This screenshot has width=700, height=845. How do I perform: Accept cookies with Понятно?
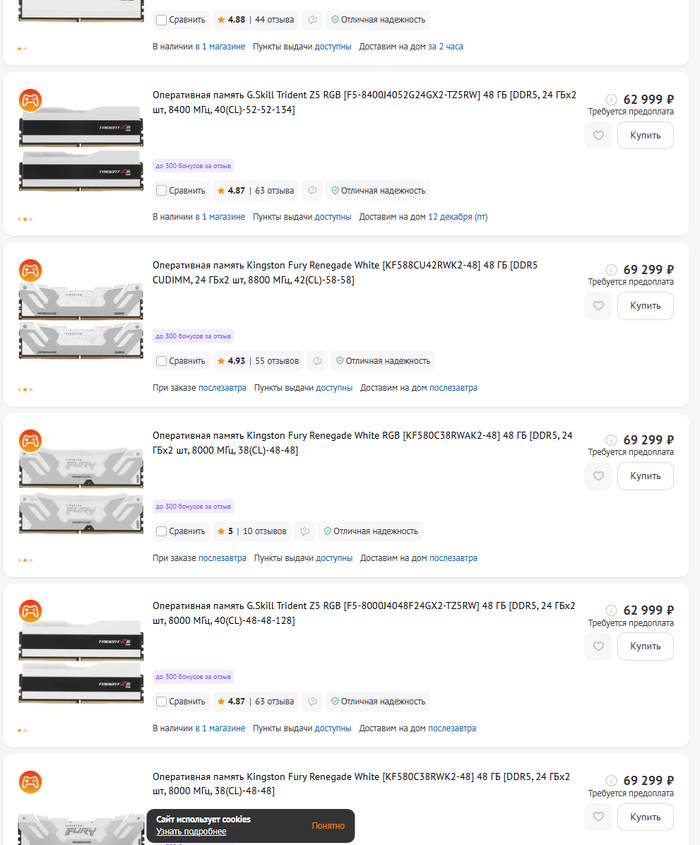pos(328,826)
